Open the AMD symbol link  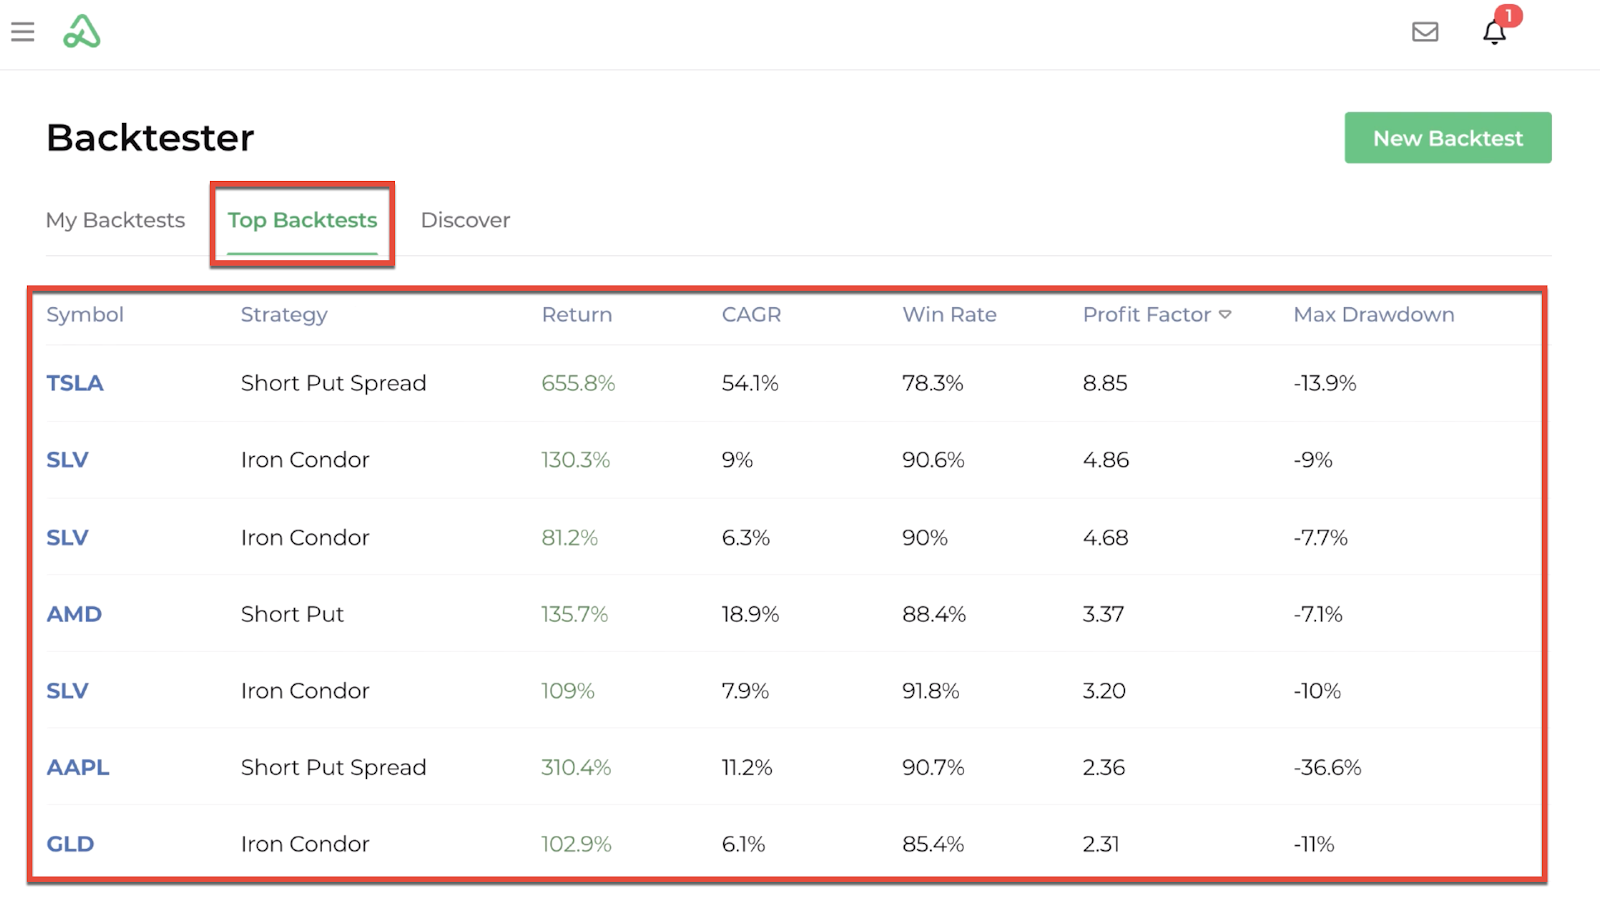point(74,614)
